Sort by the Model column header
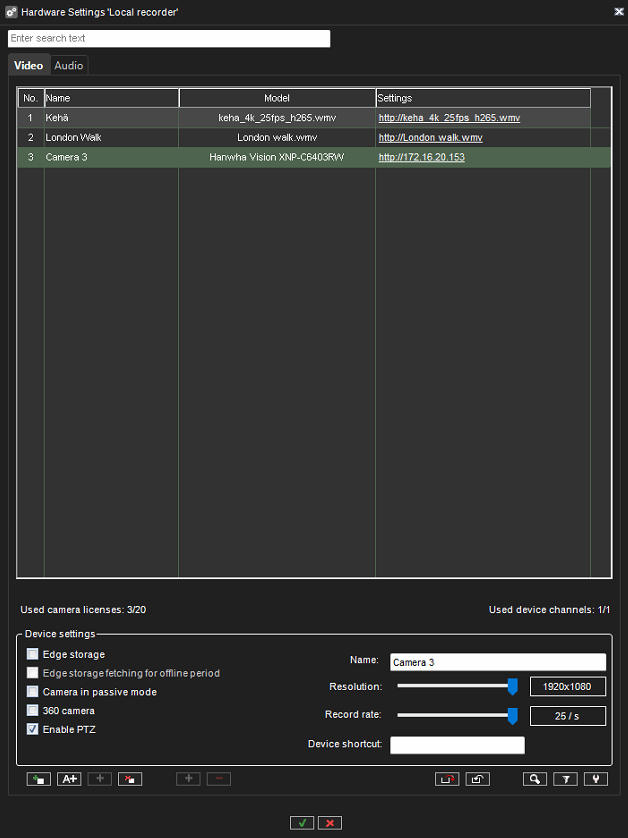 (x=277, y=98)
